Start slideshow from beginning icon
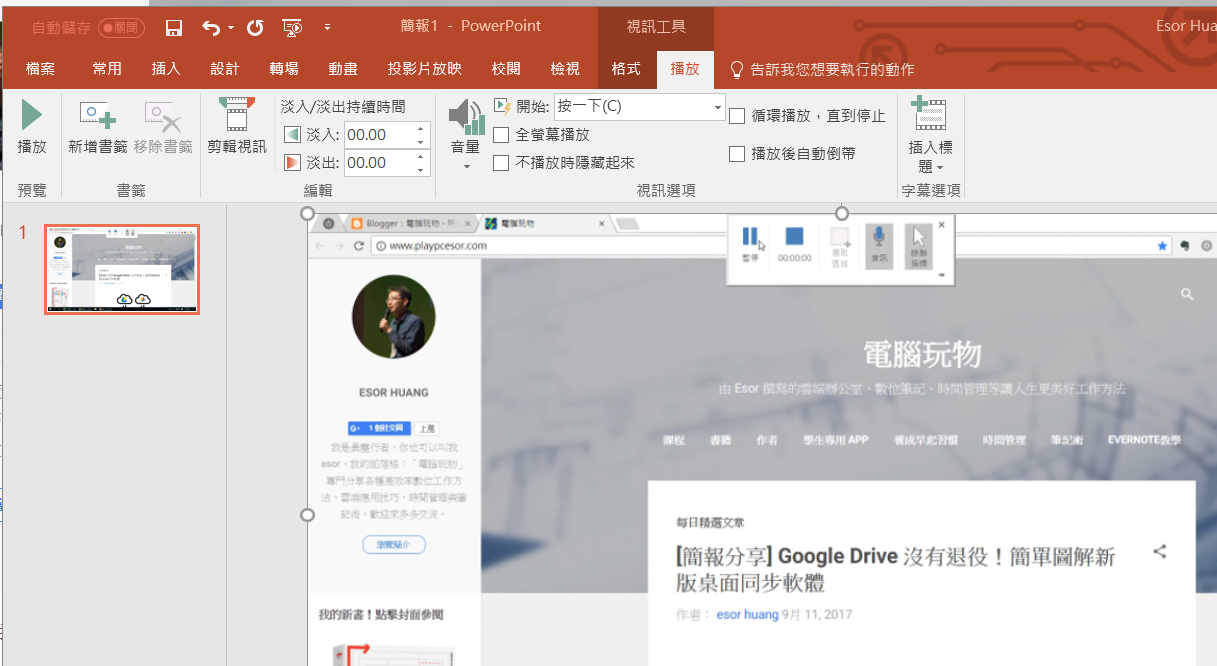The image size is (1217, 666). click(x=292, y=28)
